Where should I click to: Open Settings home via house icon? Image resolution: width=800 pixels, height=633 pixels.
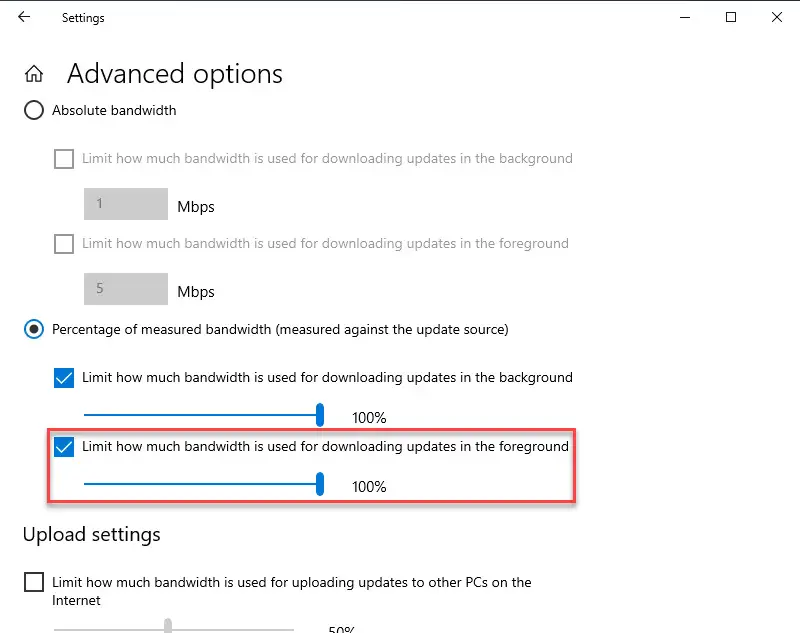[34, 74]
